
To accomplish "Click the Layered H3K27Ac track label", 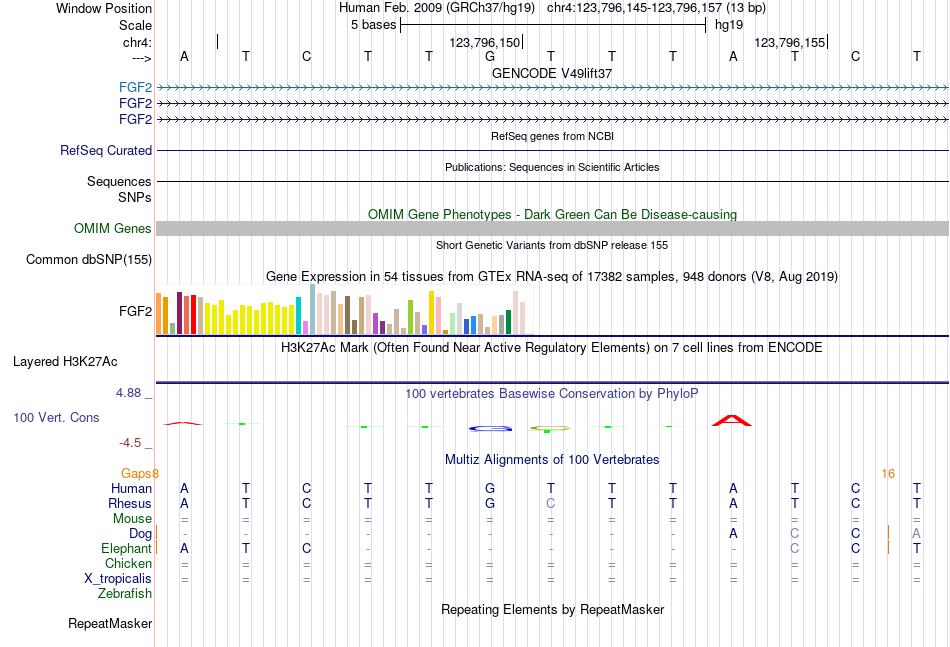I will [65, 362].
